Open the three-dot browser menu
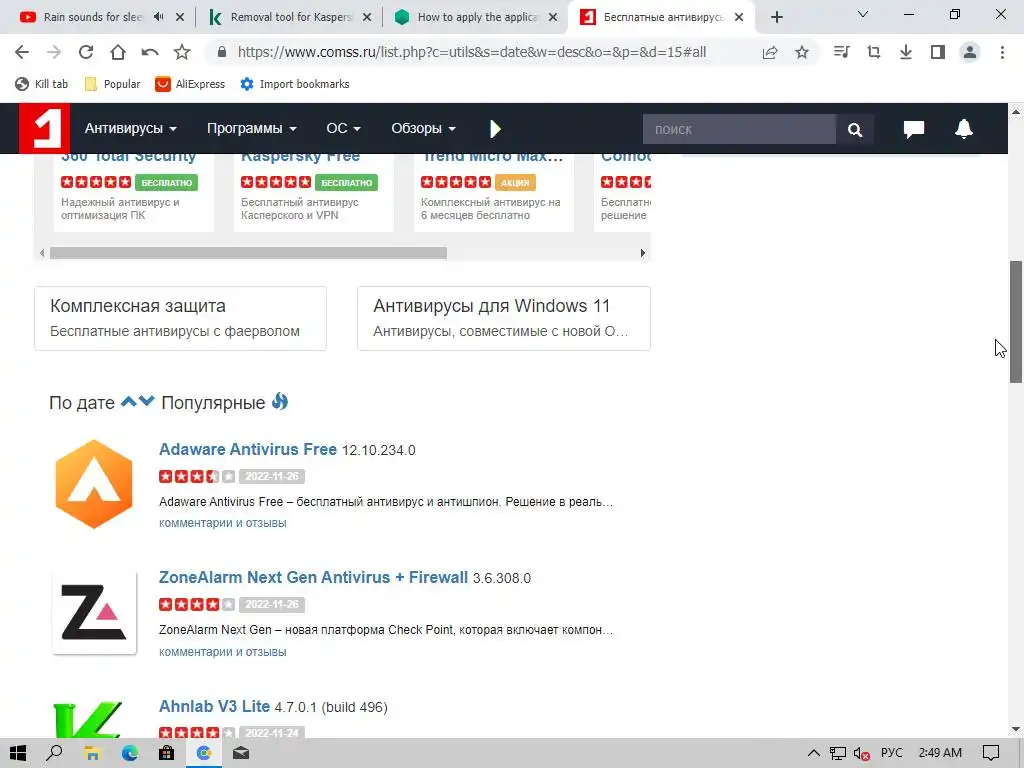Screen dimensions: 1024x768 1002,52
